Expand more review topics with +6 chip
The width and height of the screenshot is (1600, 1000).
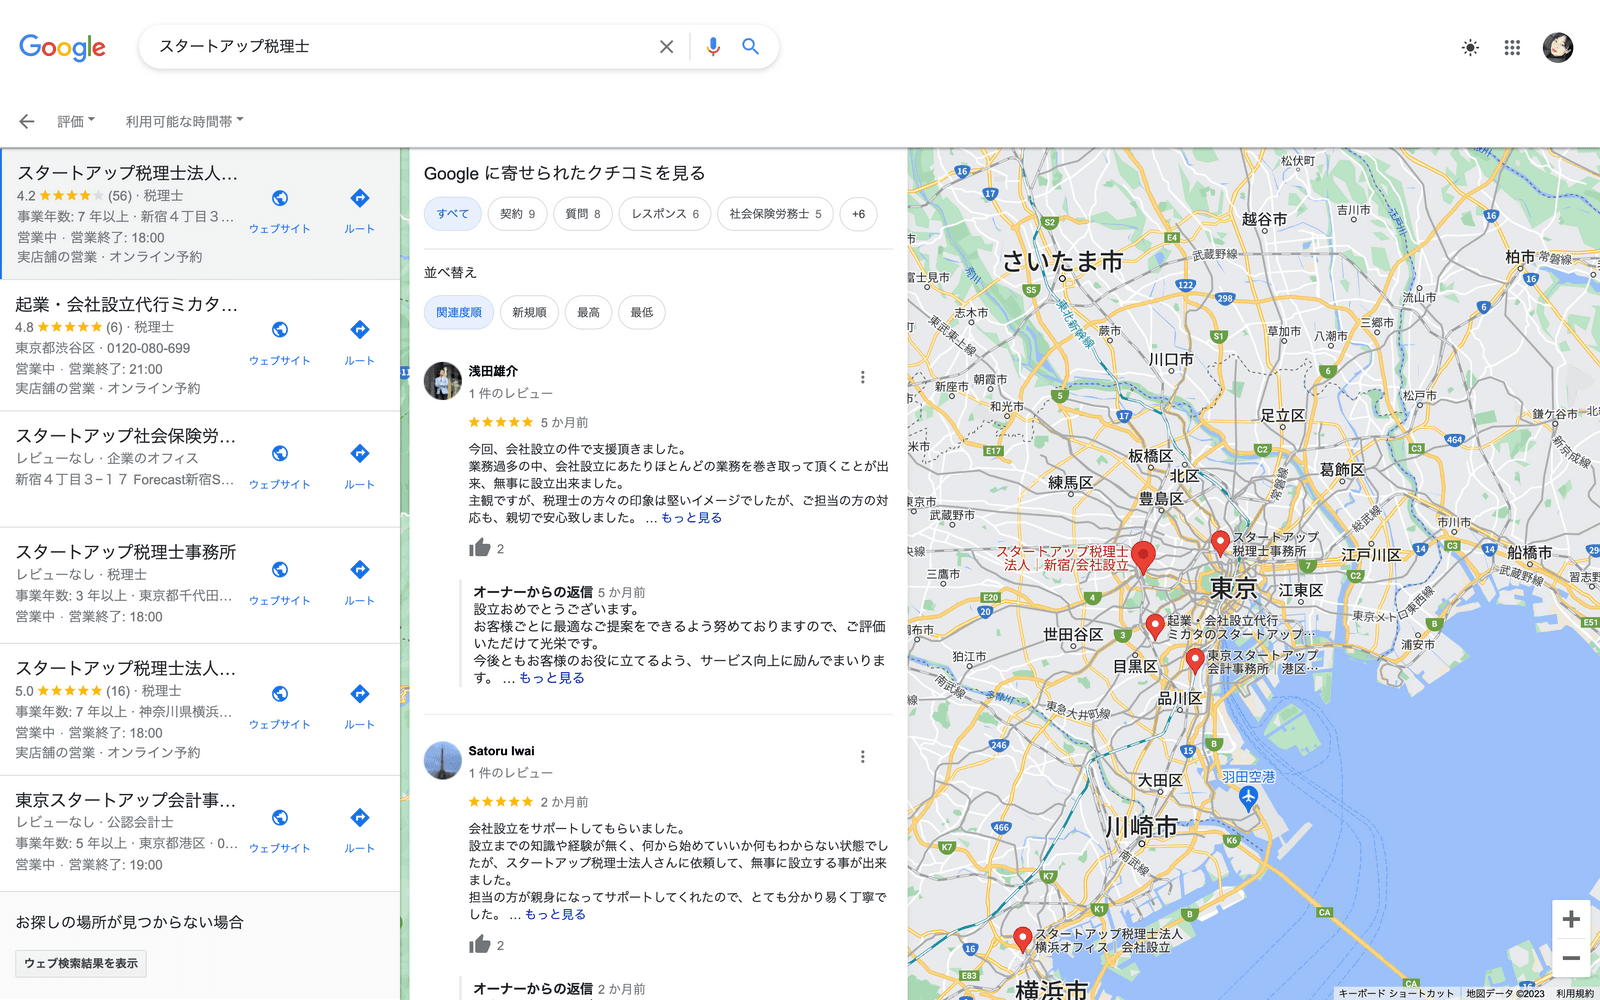(858, 214)
